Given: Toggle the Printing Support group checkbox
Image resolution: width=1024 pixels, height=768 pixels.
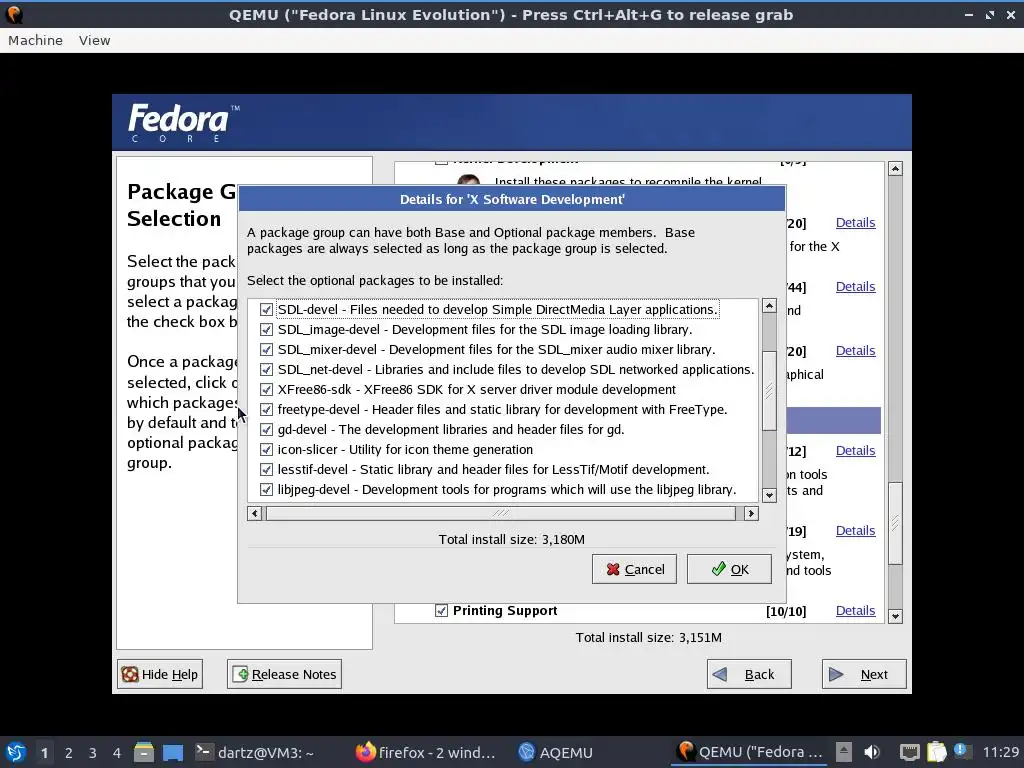Looking at the screenshot, I should point(441,611).
